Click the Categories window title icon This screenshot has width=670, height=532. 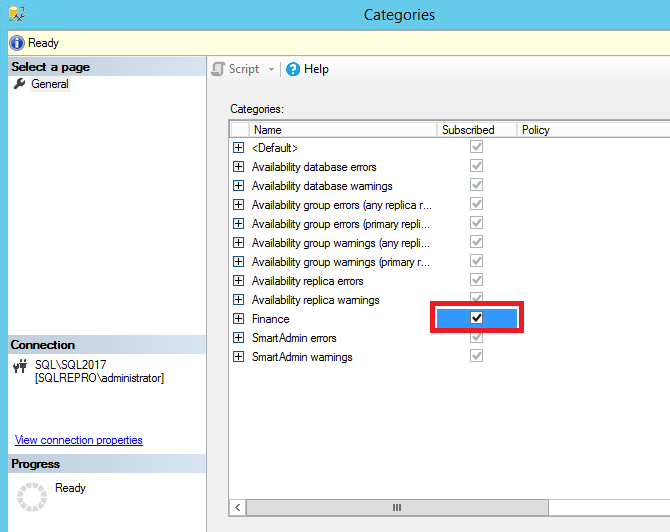pyautogui.click(x=16, y=14)
